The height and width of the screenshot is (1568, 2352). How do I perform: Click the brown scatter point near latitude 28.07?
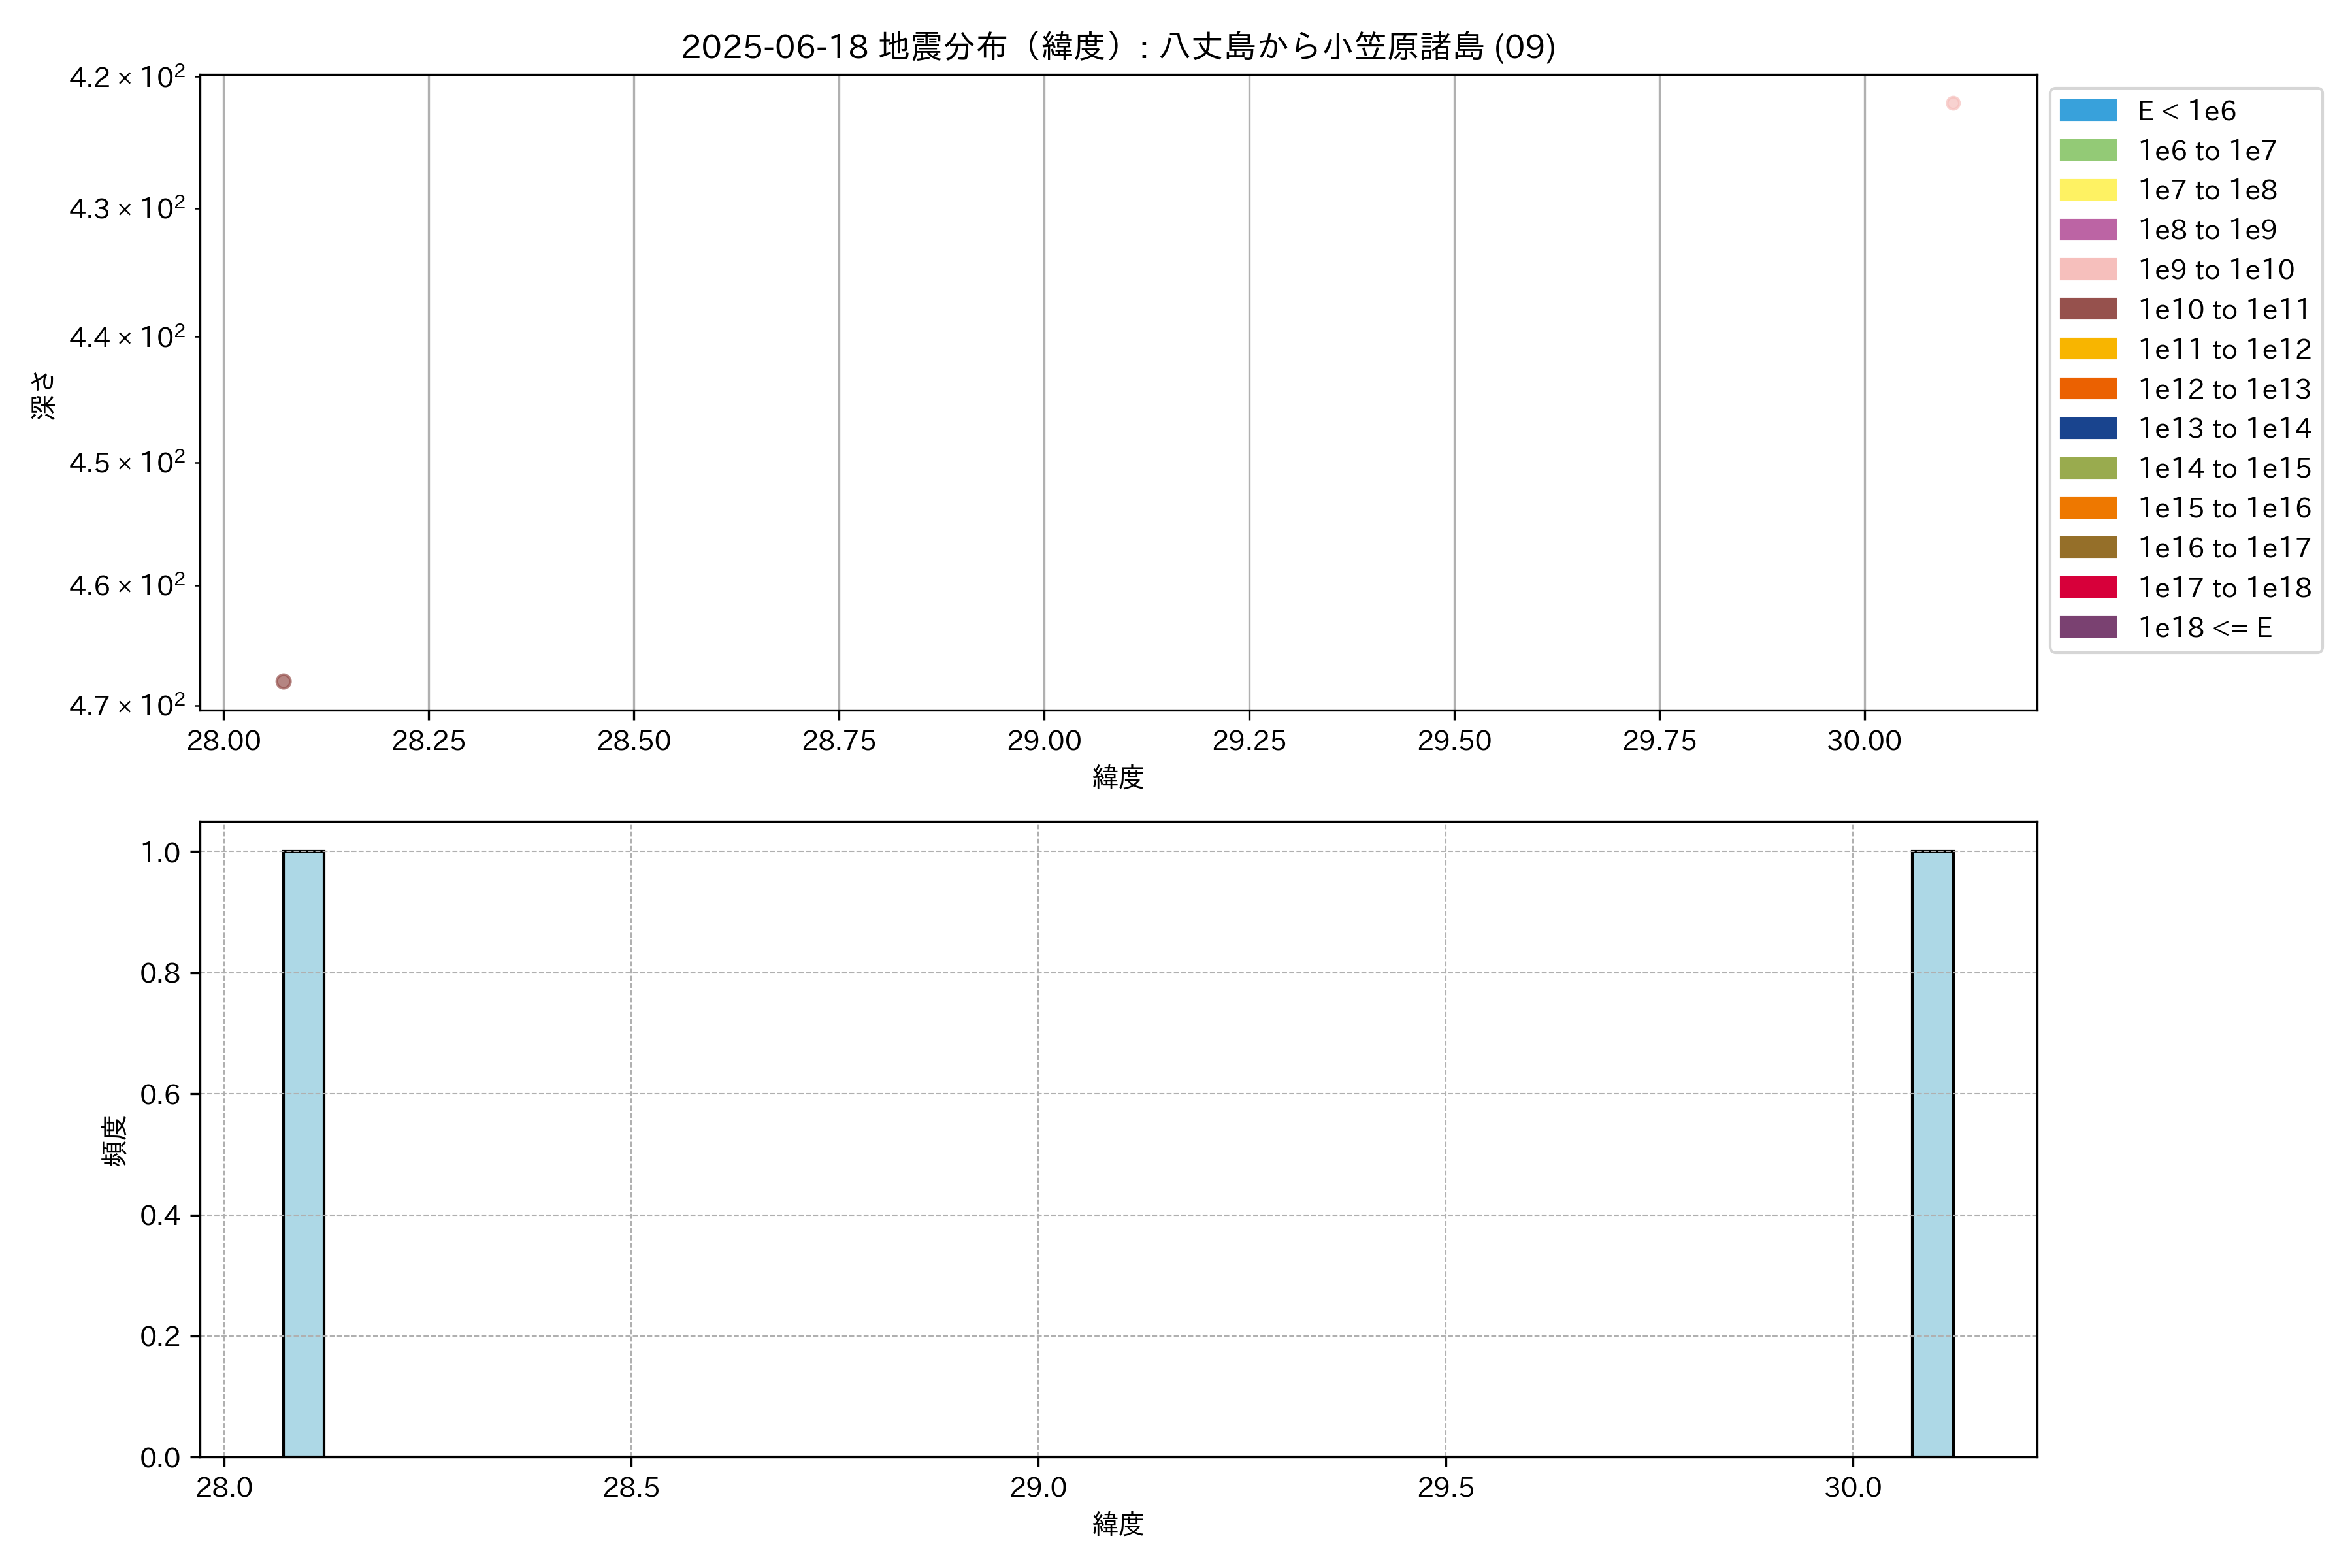click(x=283, y=681)
